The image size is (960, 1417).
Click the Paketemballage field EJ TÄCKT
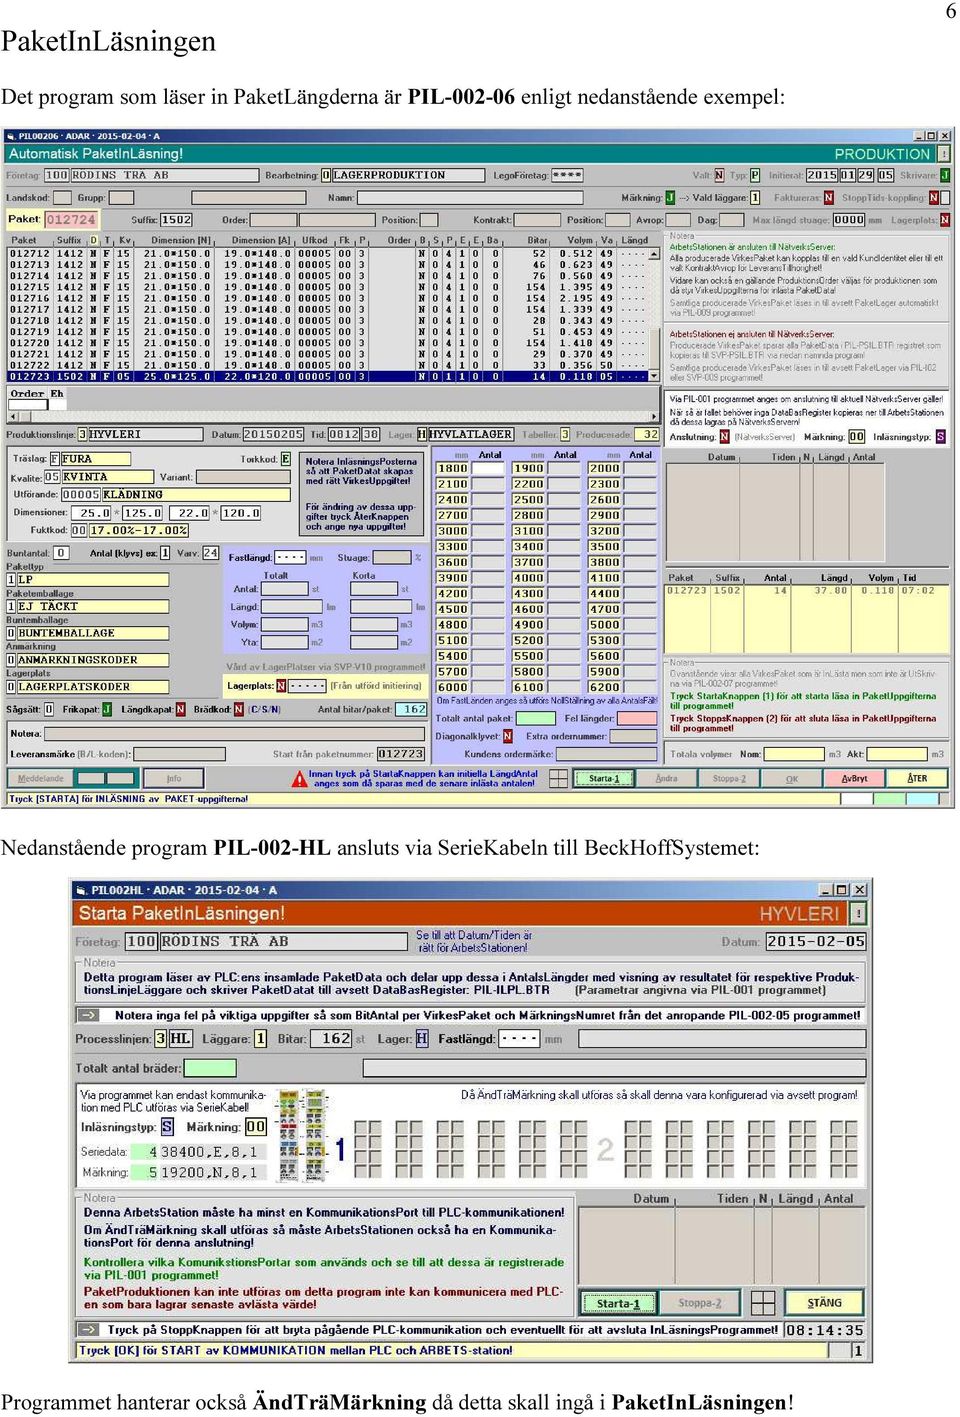(92, 606)
